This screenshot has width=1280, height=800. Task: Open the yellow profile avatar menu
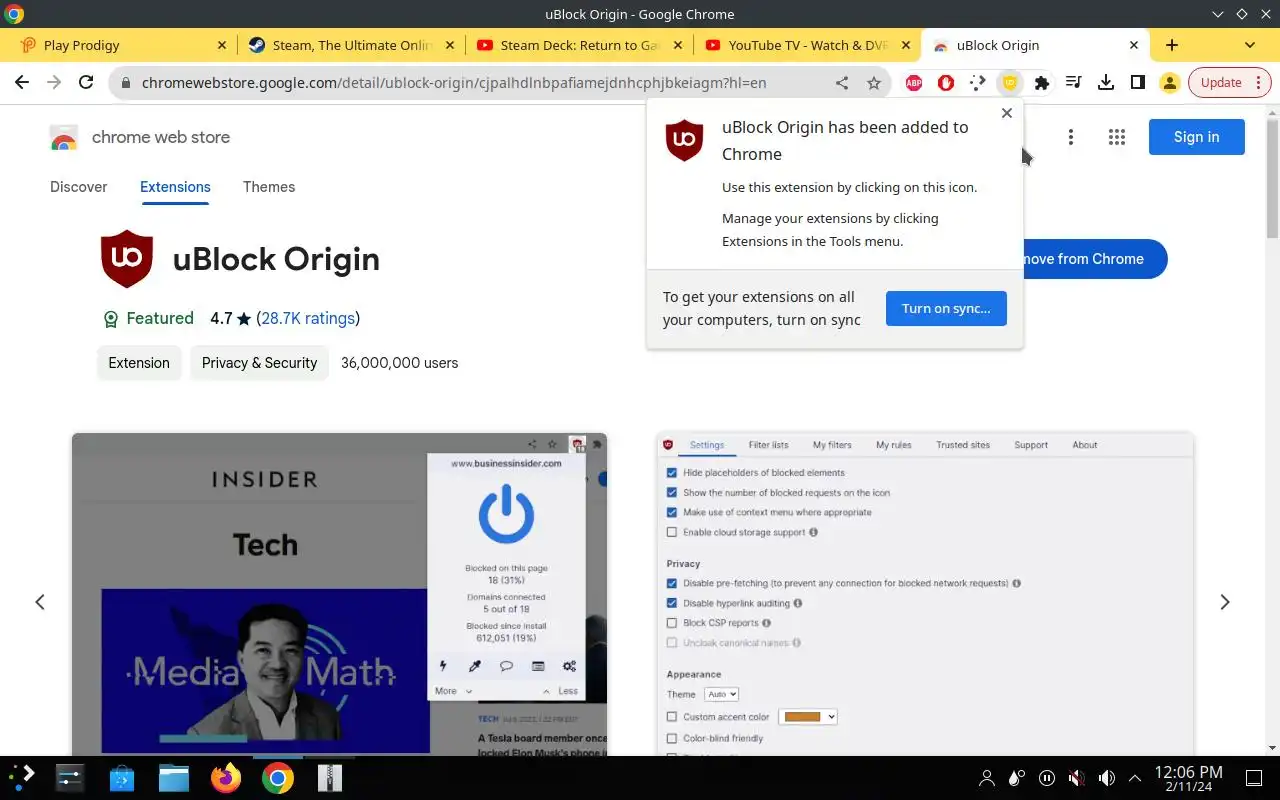click(1170, 83)
